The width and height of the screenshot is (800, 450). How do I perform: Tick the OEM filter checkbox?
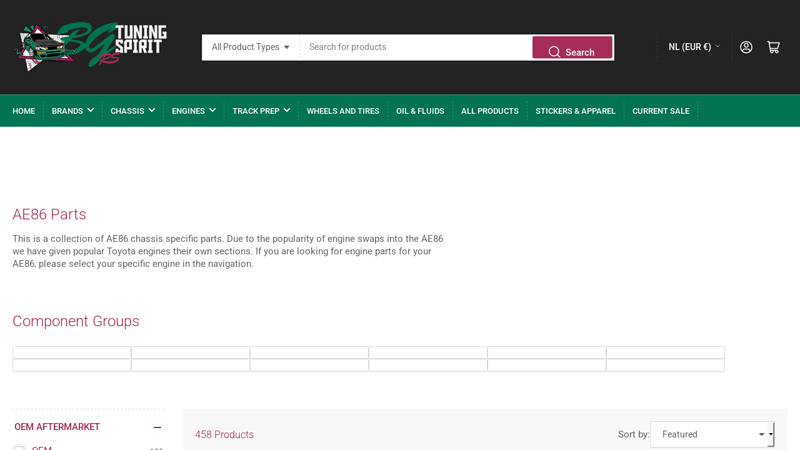[19, 448]
